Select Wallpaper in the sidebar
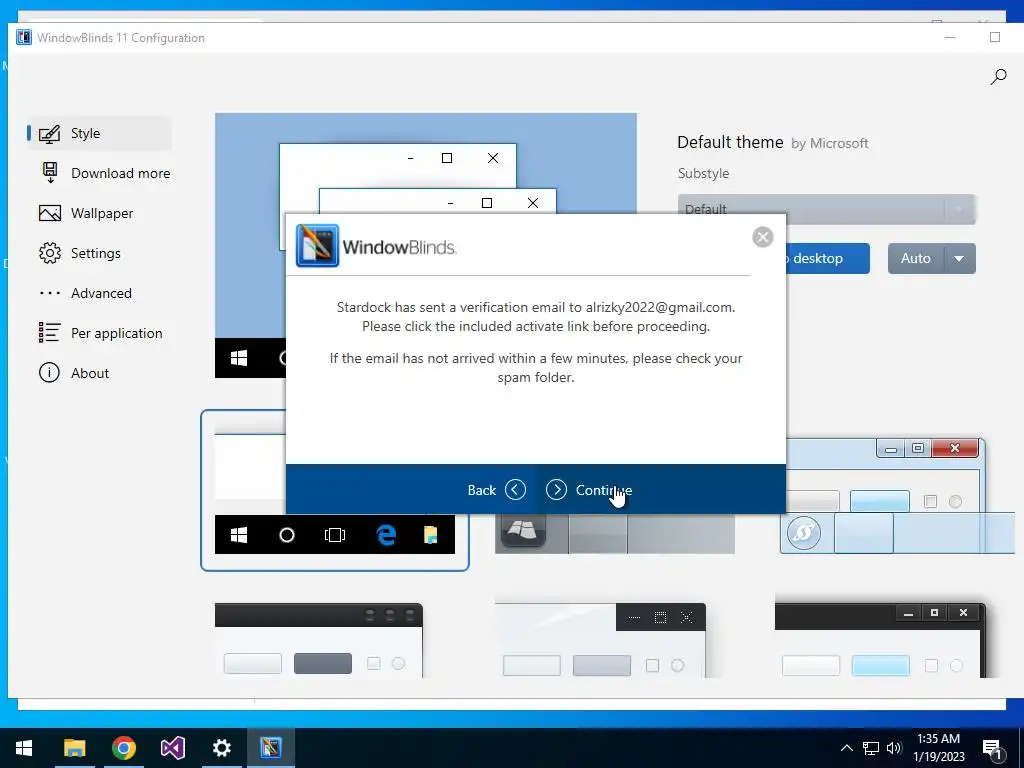 [x=86, y=214]
